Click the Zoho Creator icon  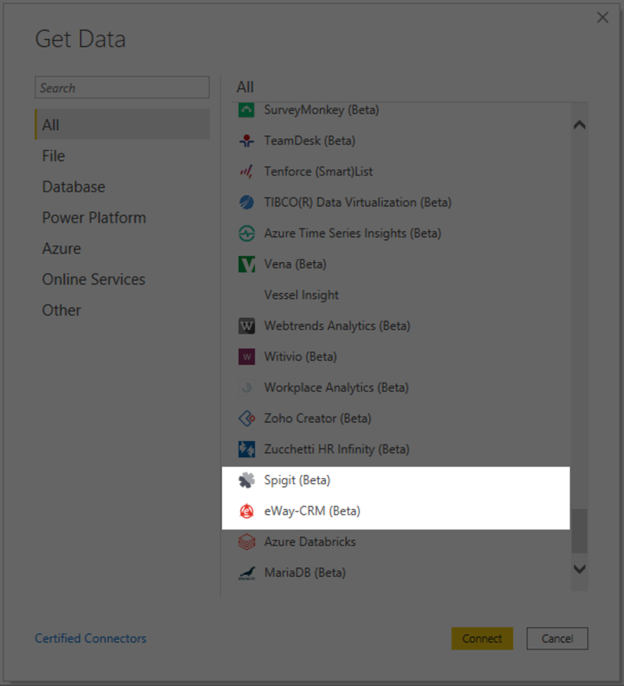(246, 418)
